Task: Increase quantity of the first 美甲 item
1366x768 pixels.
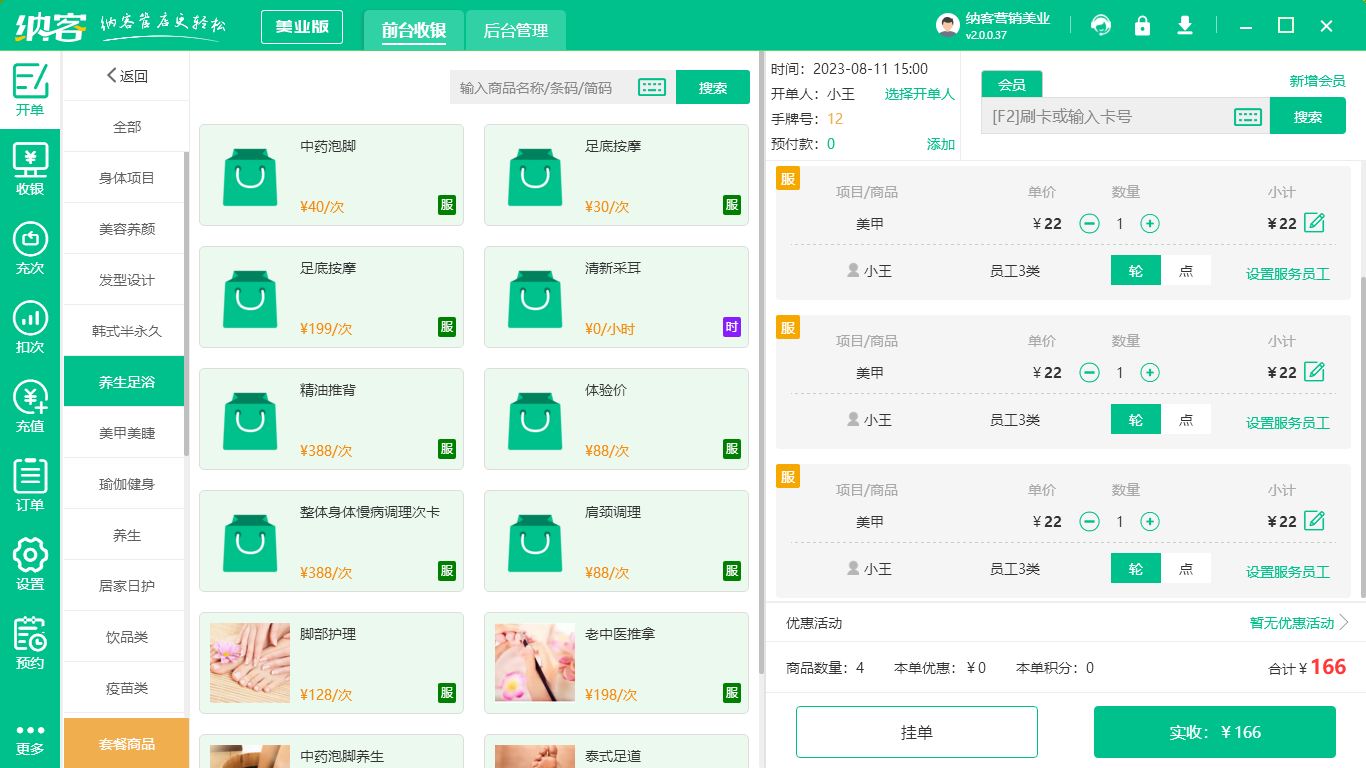Action: [x=1150, y=223]
